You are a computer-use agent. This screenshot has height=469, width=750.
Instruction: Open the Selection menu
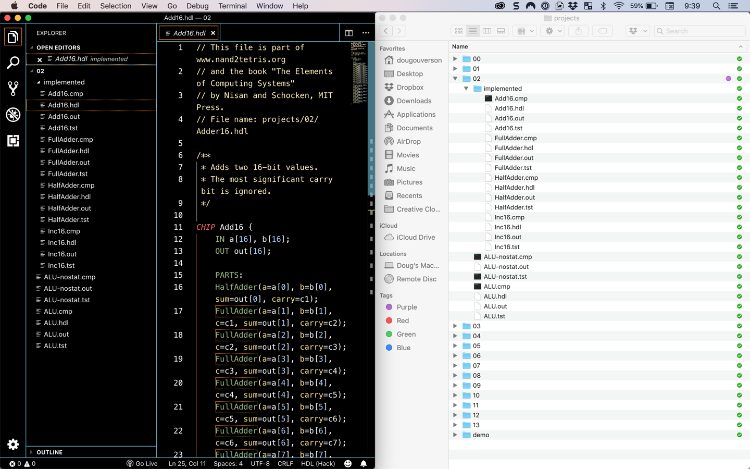click(115, 6)
